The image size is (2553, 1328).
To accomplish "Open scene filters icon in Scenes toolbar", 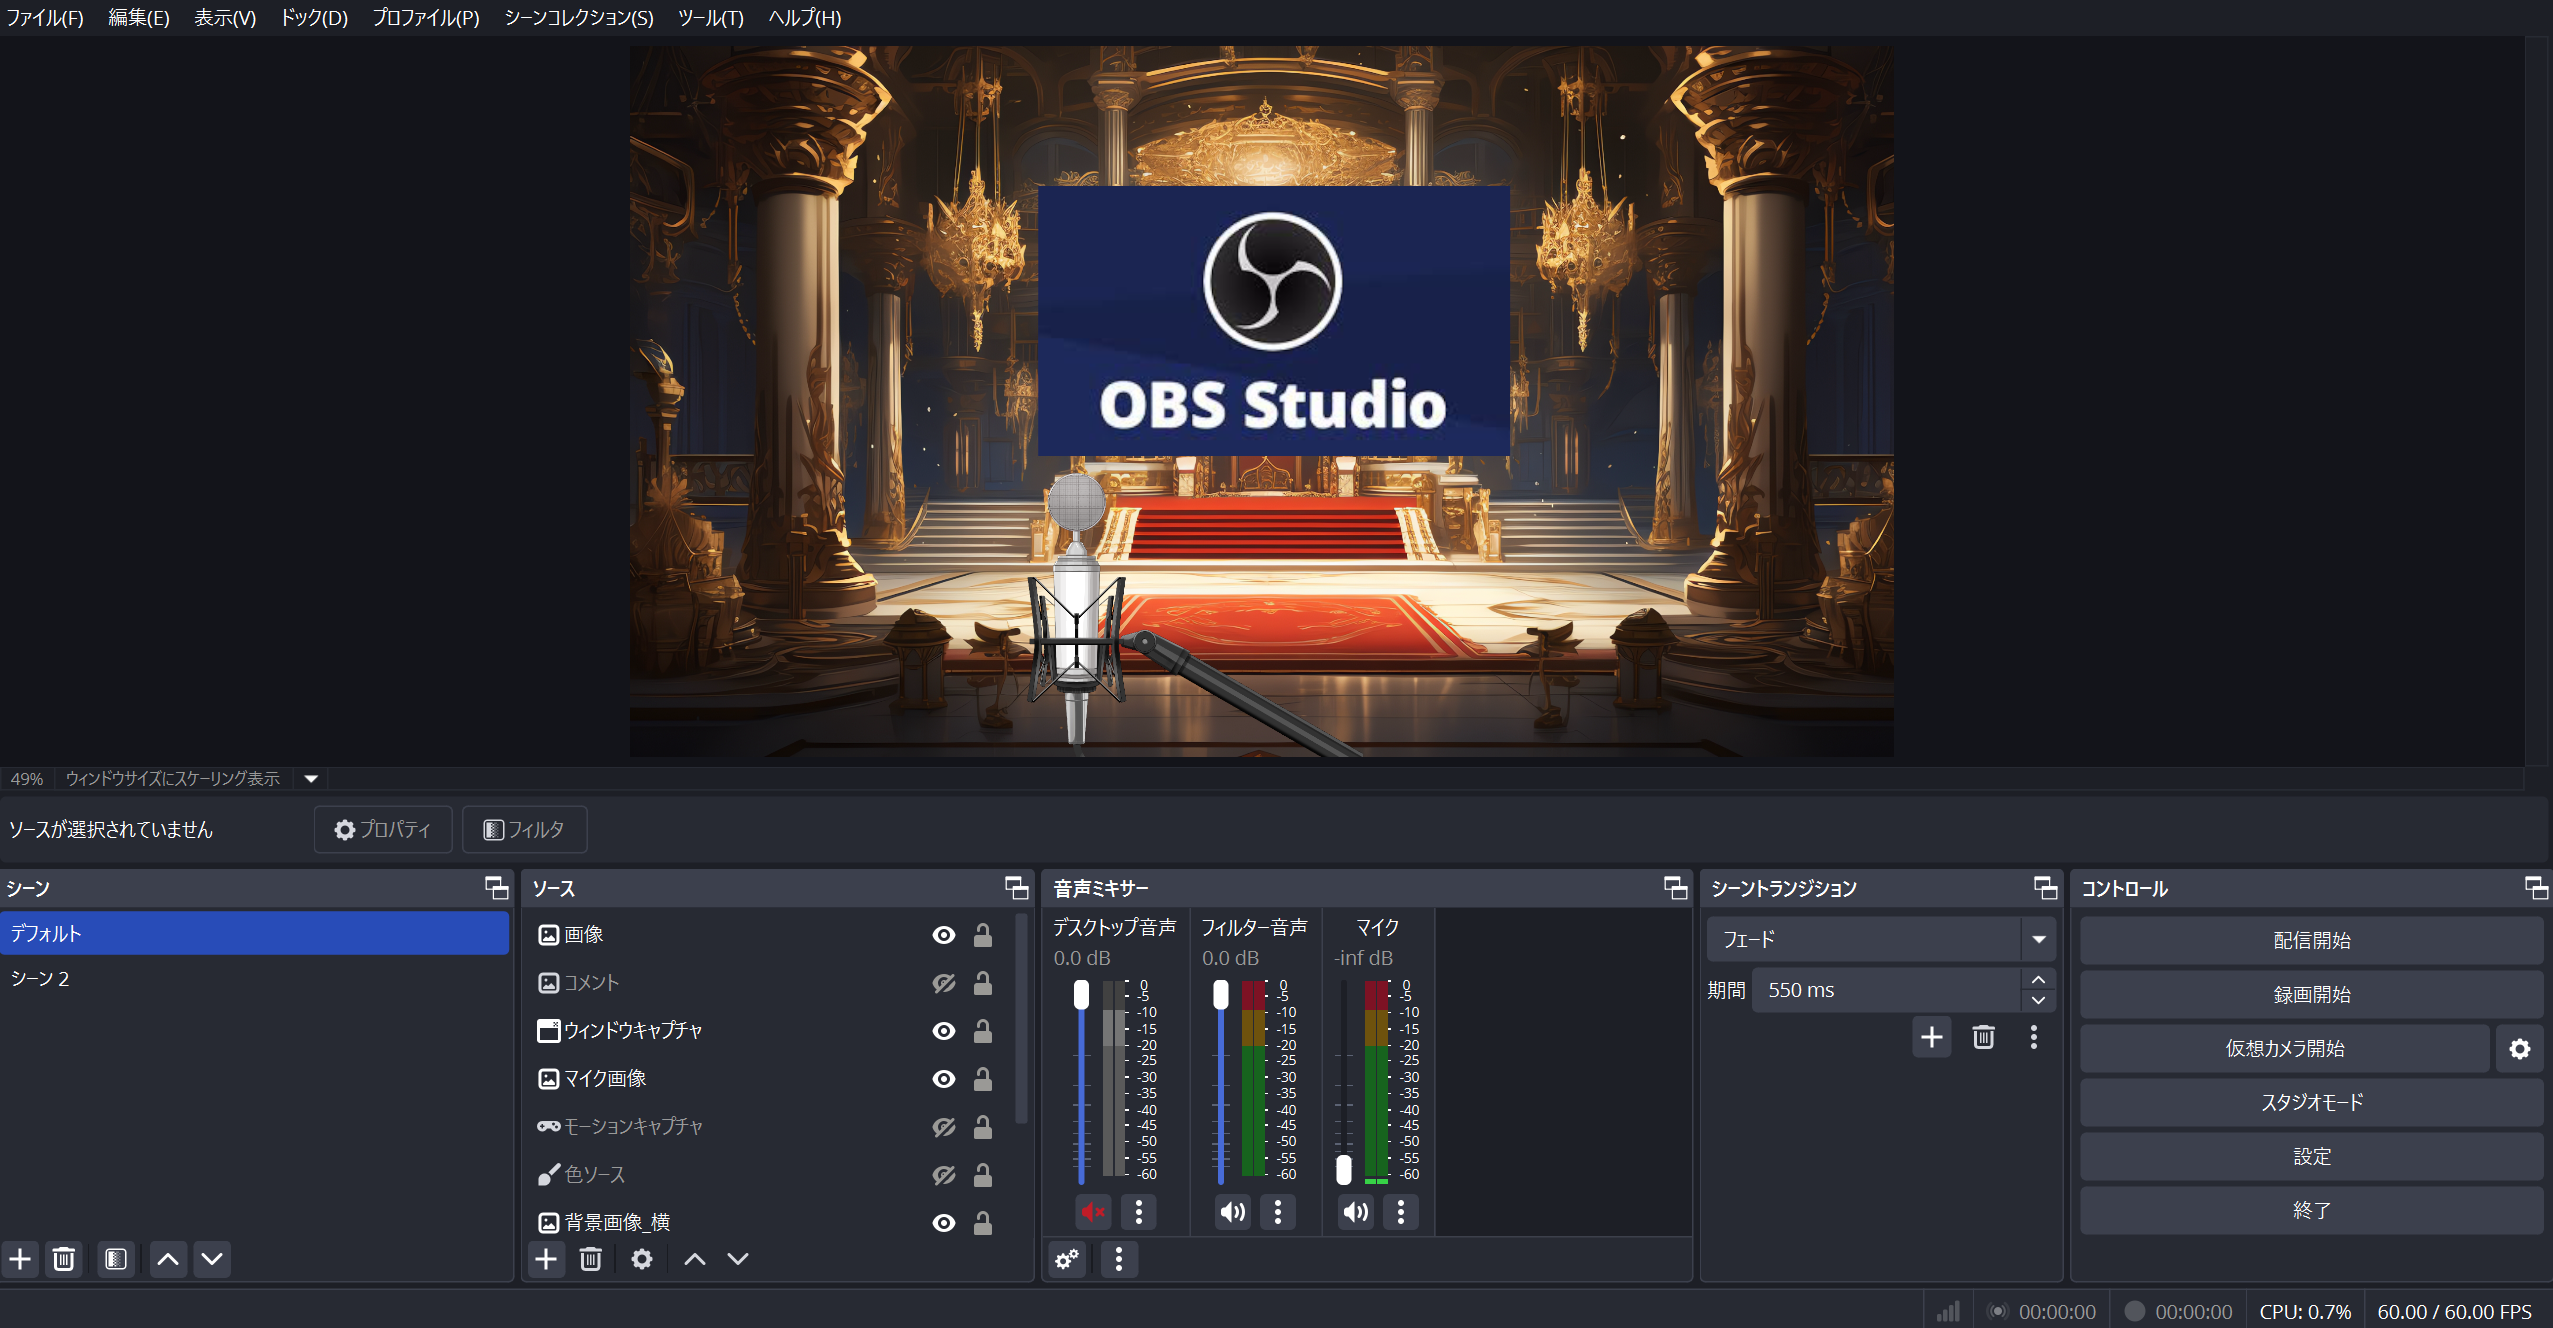I will 116,1259.
